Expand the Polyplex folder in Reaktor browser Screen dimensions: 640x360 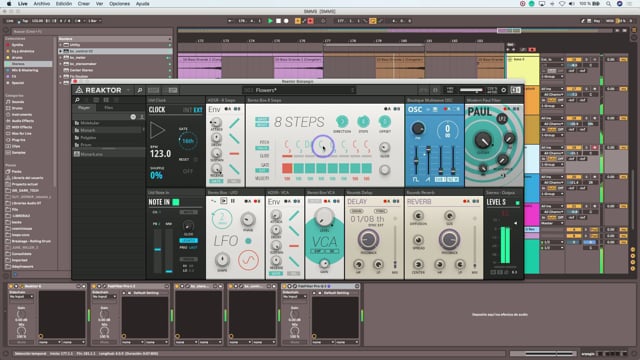(x=87, y=138)
